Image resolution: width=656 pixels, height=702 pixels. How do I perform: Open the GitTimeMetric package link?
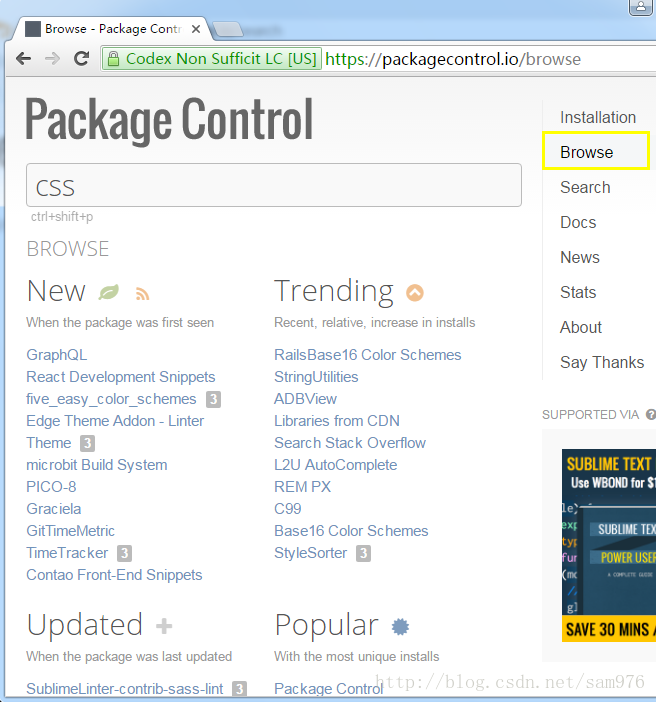pyautogui.click(x=71, y=531)
